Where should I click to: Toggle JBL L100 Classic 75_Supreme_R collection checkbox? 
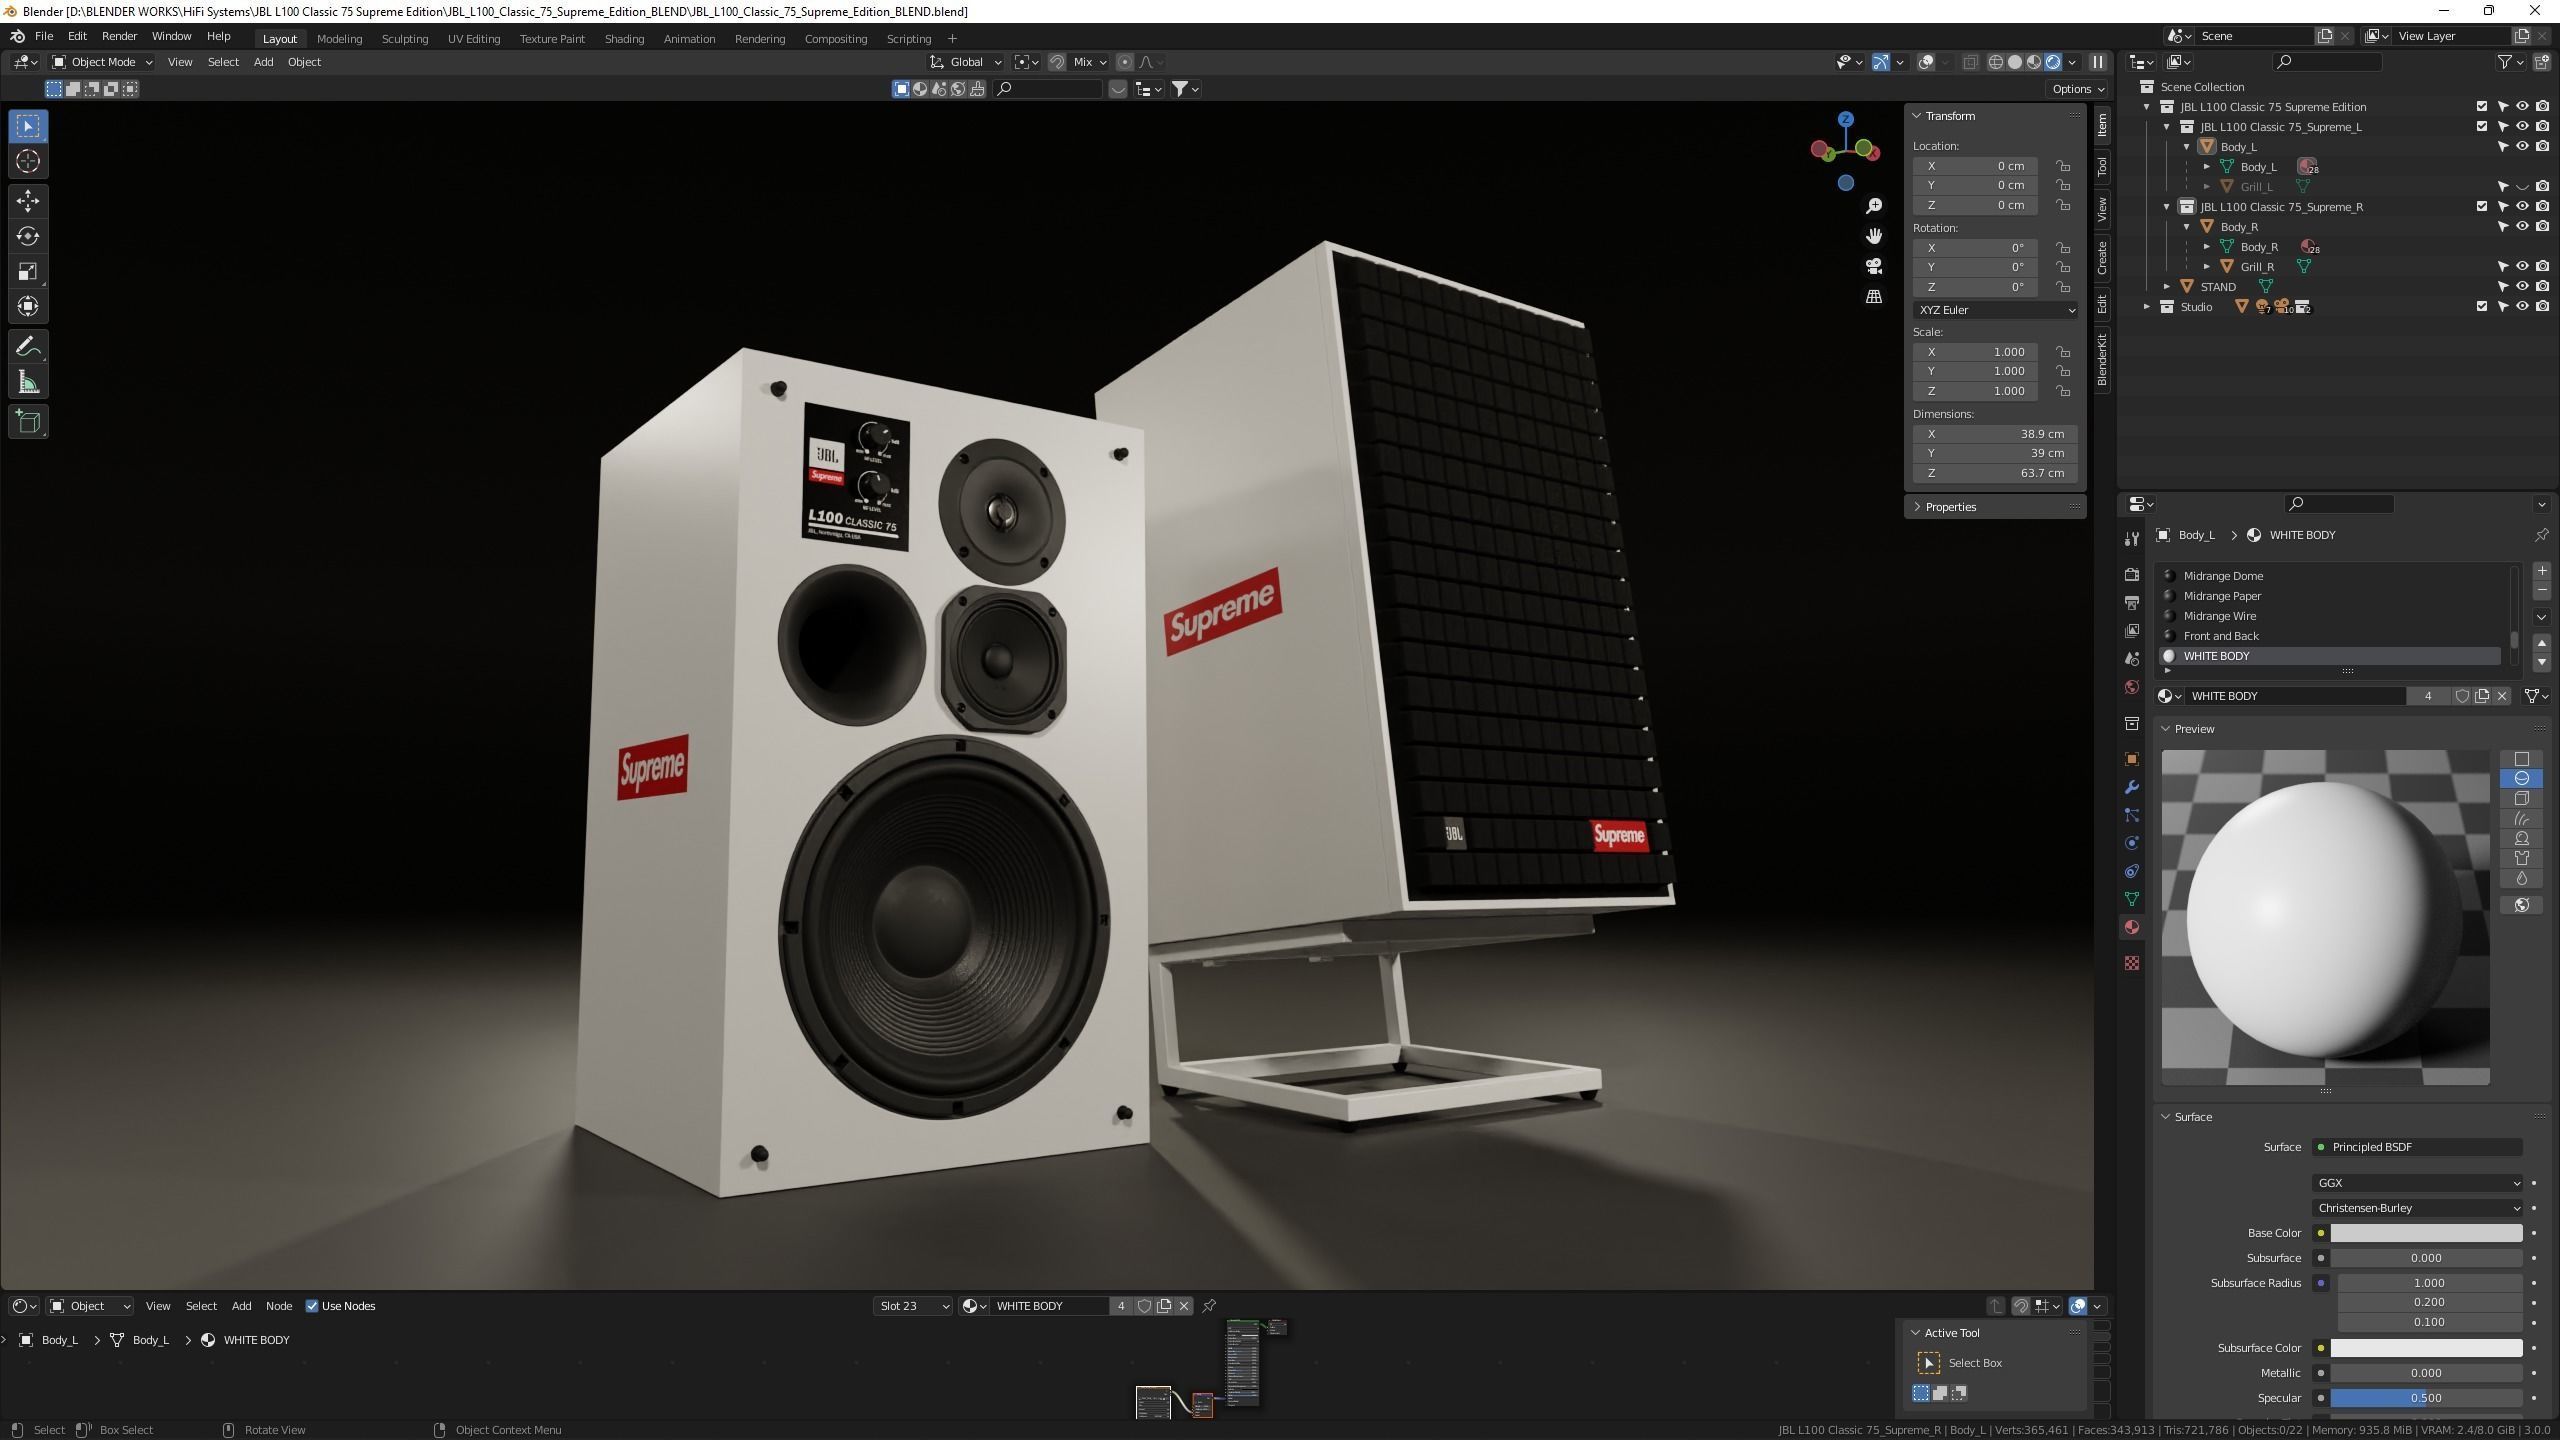(2482, 207)
